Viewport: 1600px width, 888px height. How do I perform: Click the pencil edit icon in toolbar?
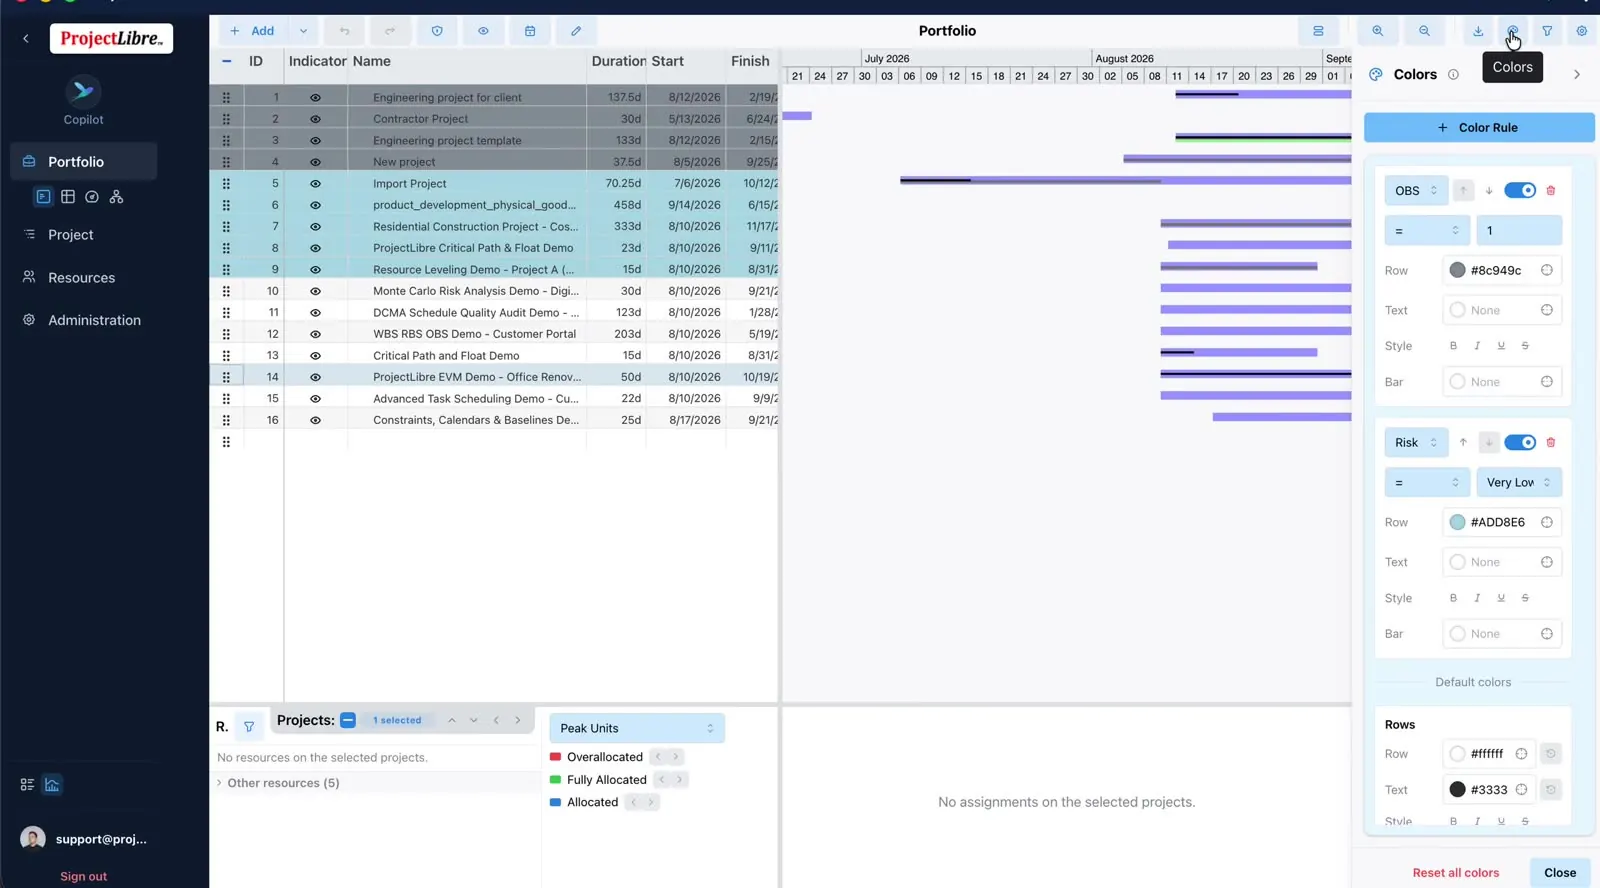576,31
